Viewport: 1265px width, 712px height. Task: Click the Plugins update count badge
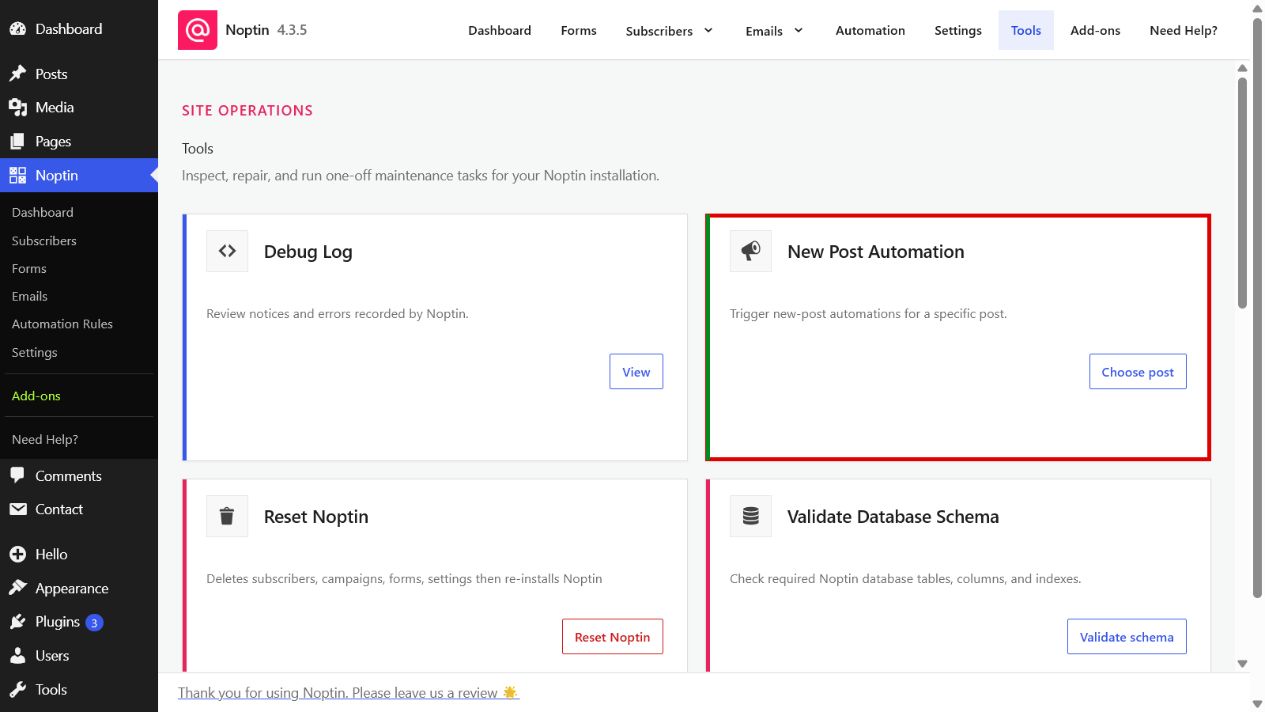(x=94, y=622)
